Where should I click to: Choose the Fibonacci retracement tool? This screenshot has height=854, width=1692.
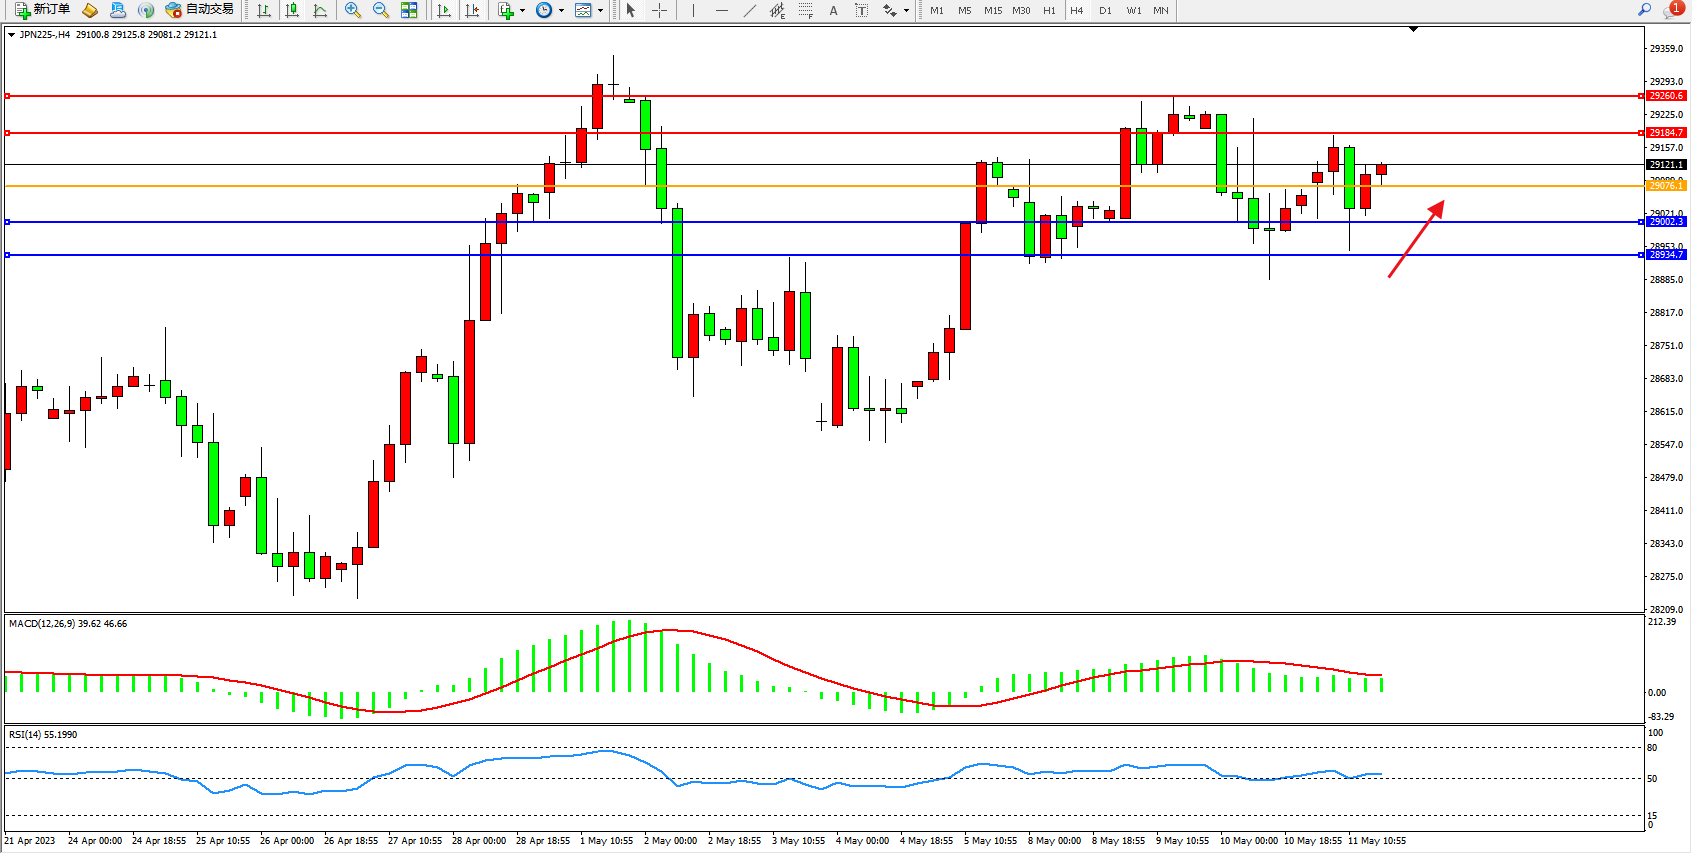coord(805,10)
